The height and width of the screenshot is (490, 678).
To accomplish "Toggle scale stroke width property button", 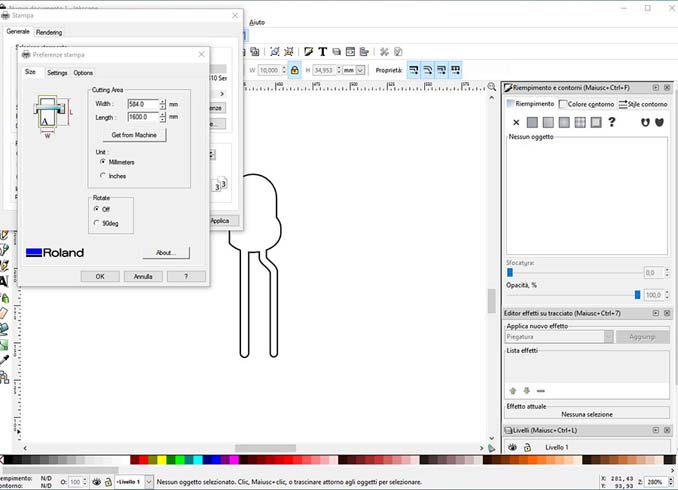I will [x=414, y=70].
